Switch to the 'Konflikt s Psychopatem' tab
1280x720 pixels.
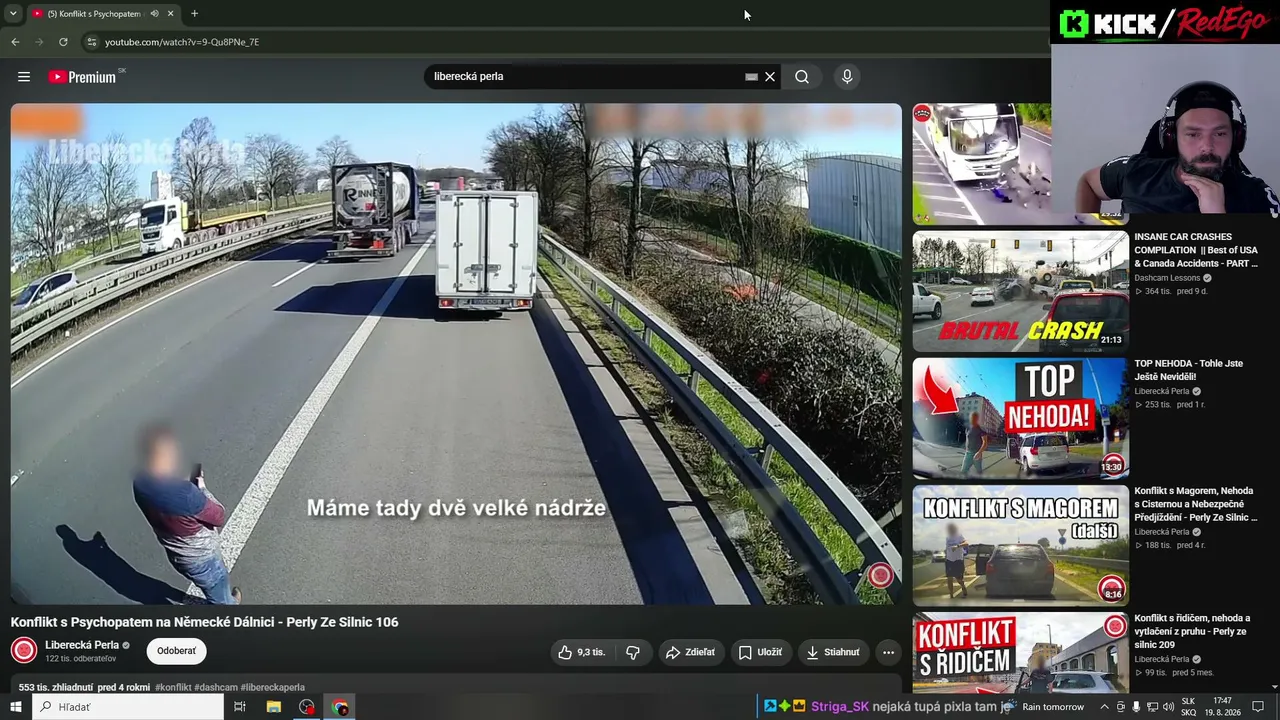92,14
